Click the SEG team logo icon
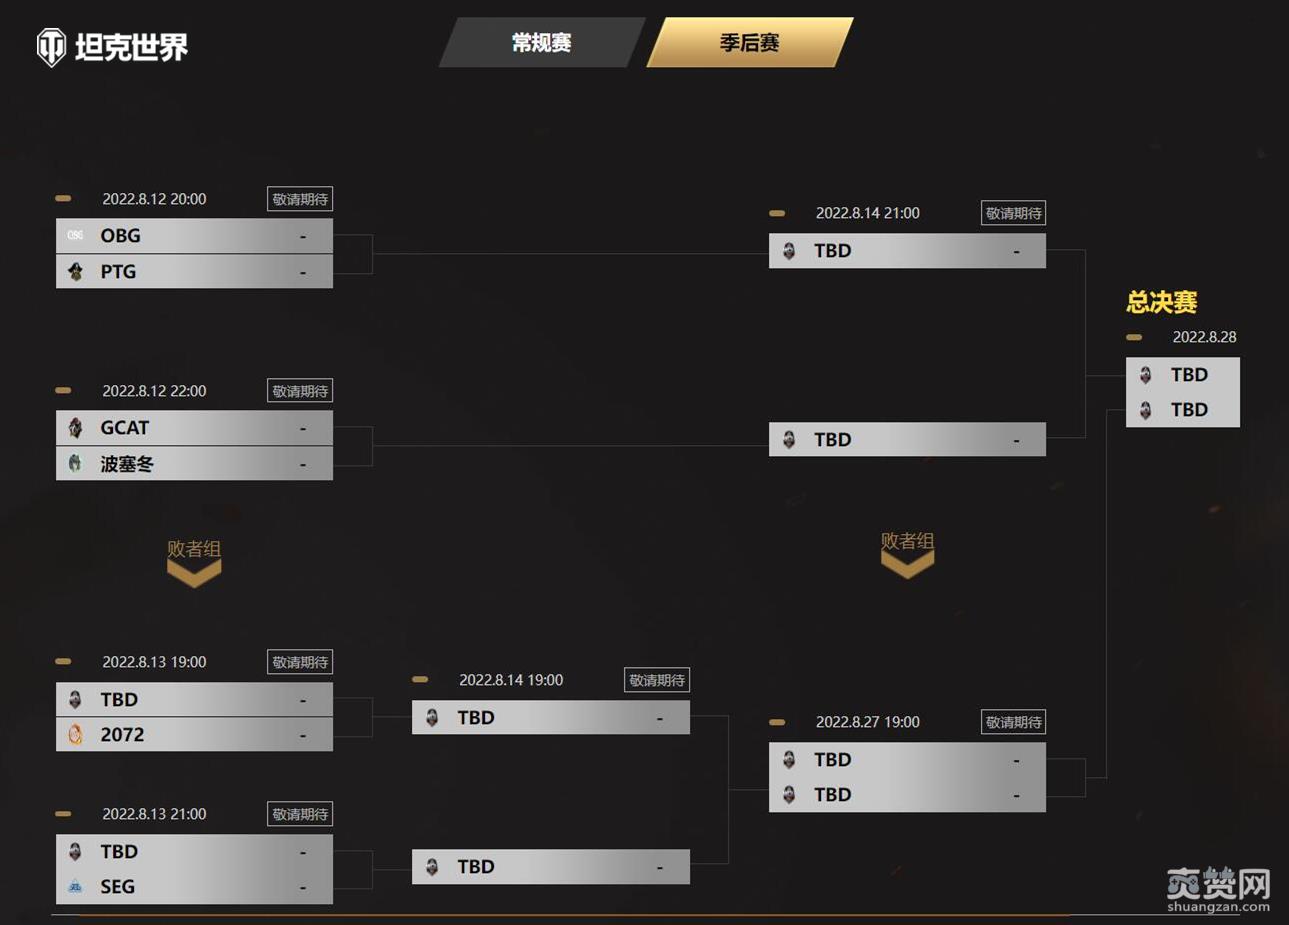The image size is (1289, 925). [75, 887]
